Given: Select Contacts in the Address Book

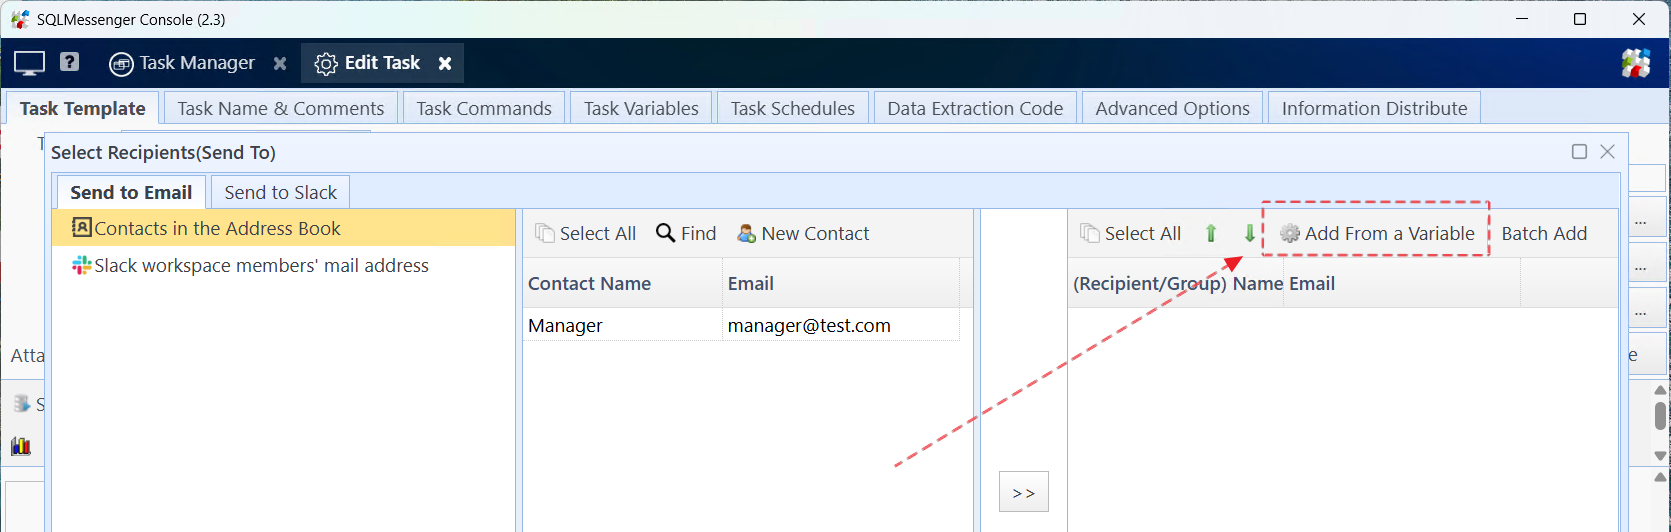Looking at the screenshot, I should click(283, 228).
